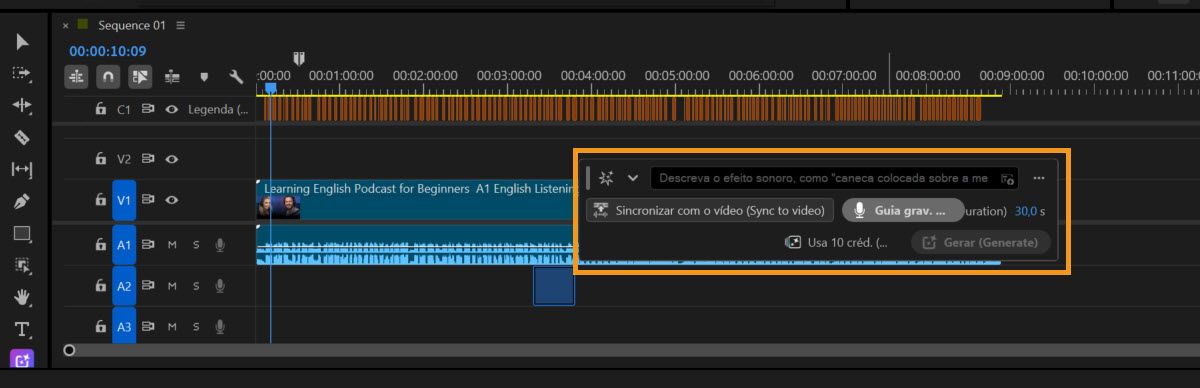Click the Add Edit icon beside markers
1200x388 pixels.
[172, 76]
